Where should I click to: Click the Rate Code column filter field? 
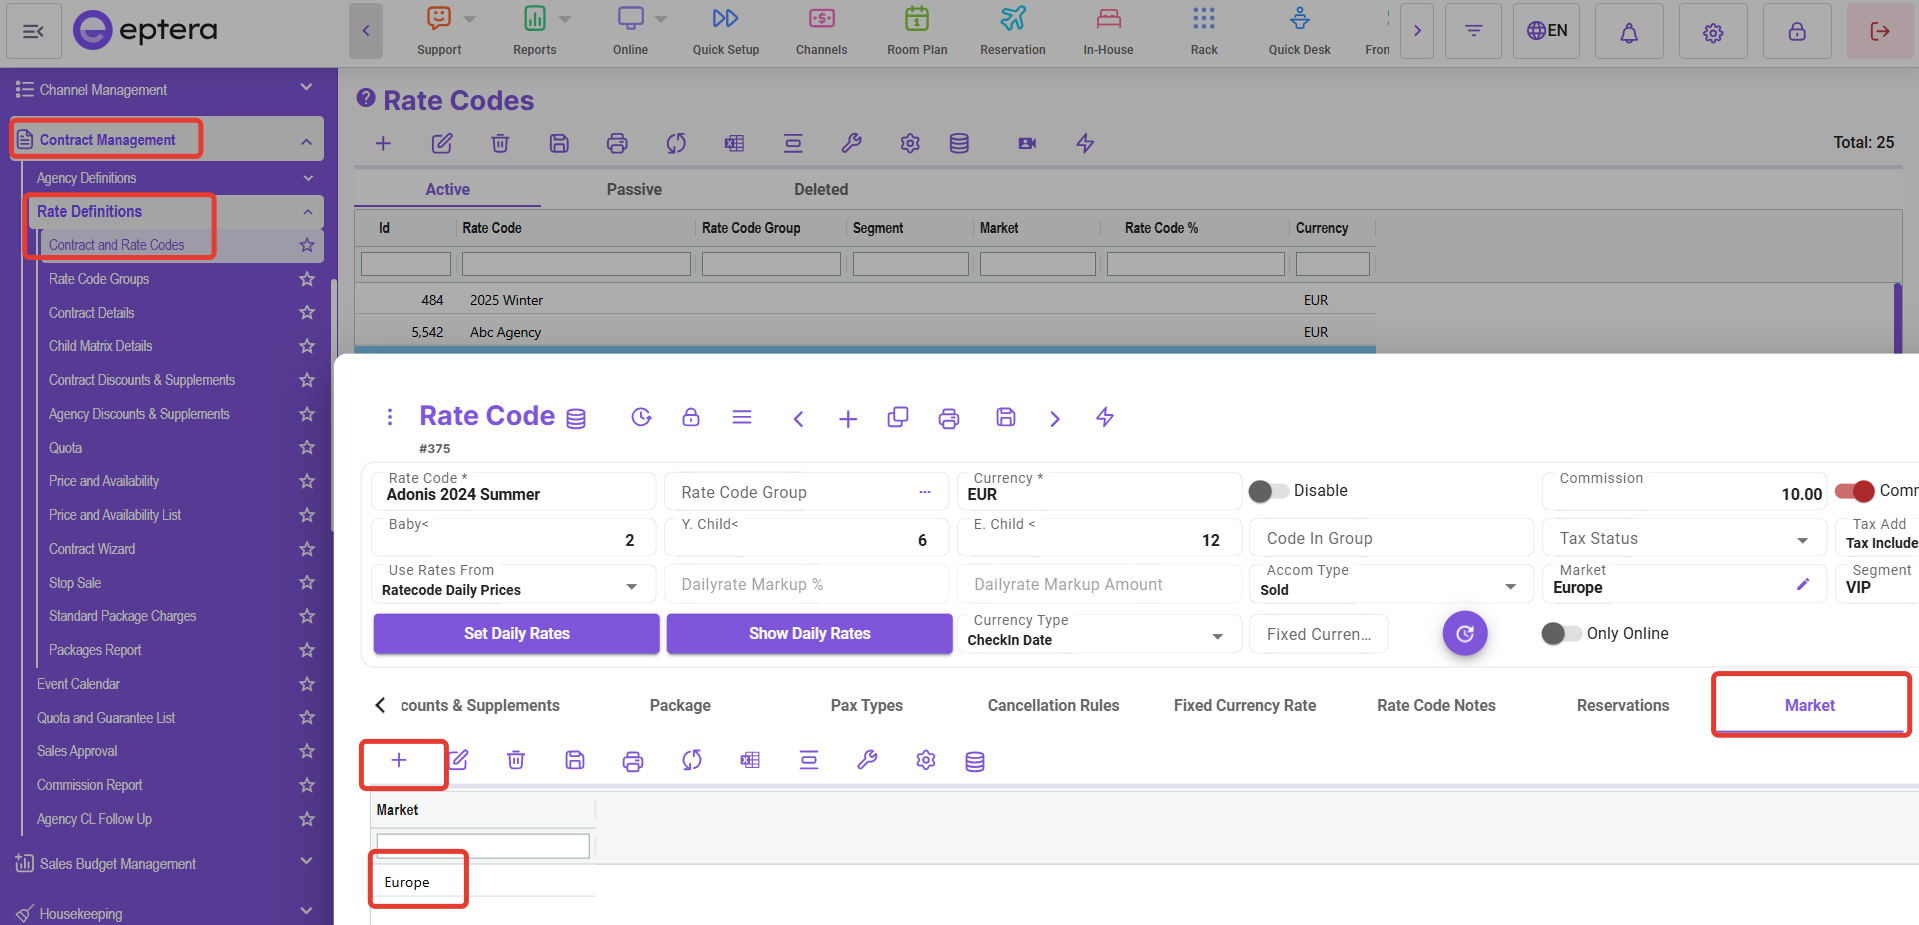[576, 264]
